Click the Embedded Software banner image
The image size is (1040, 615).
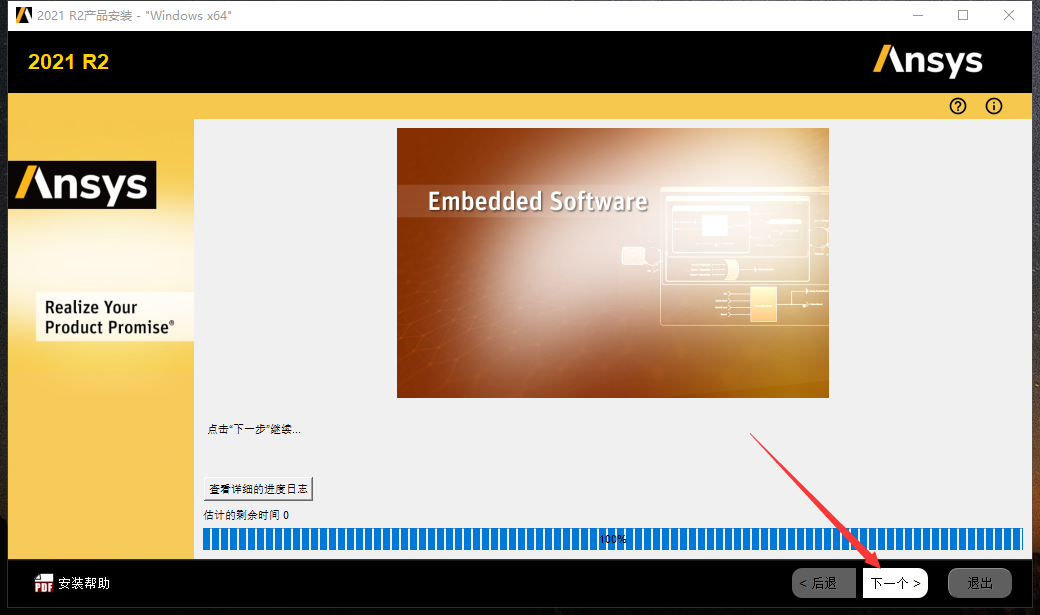click(612, 262)
